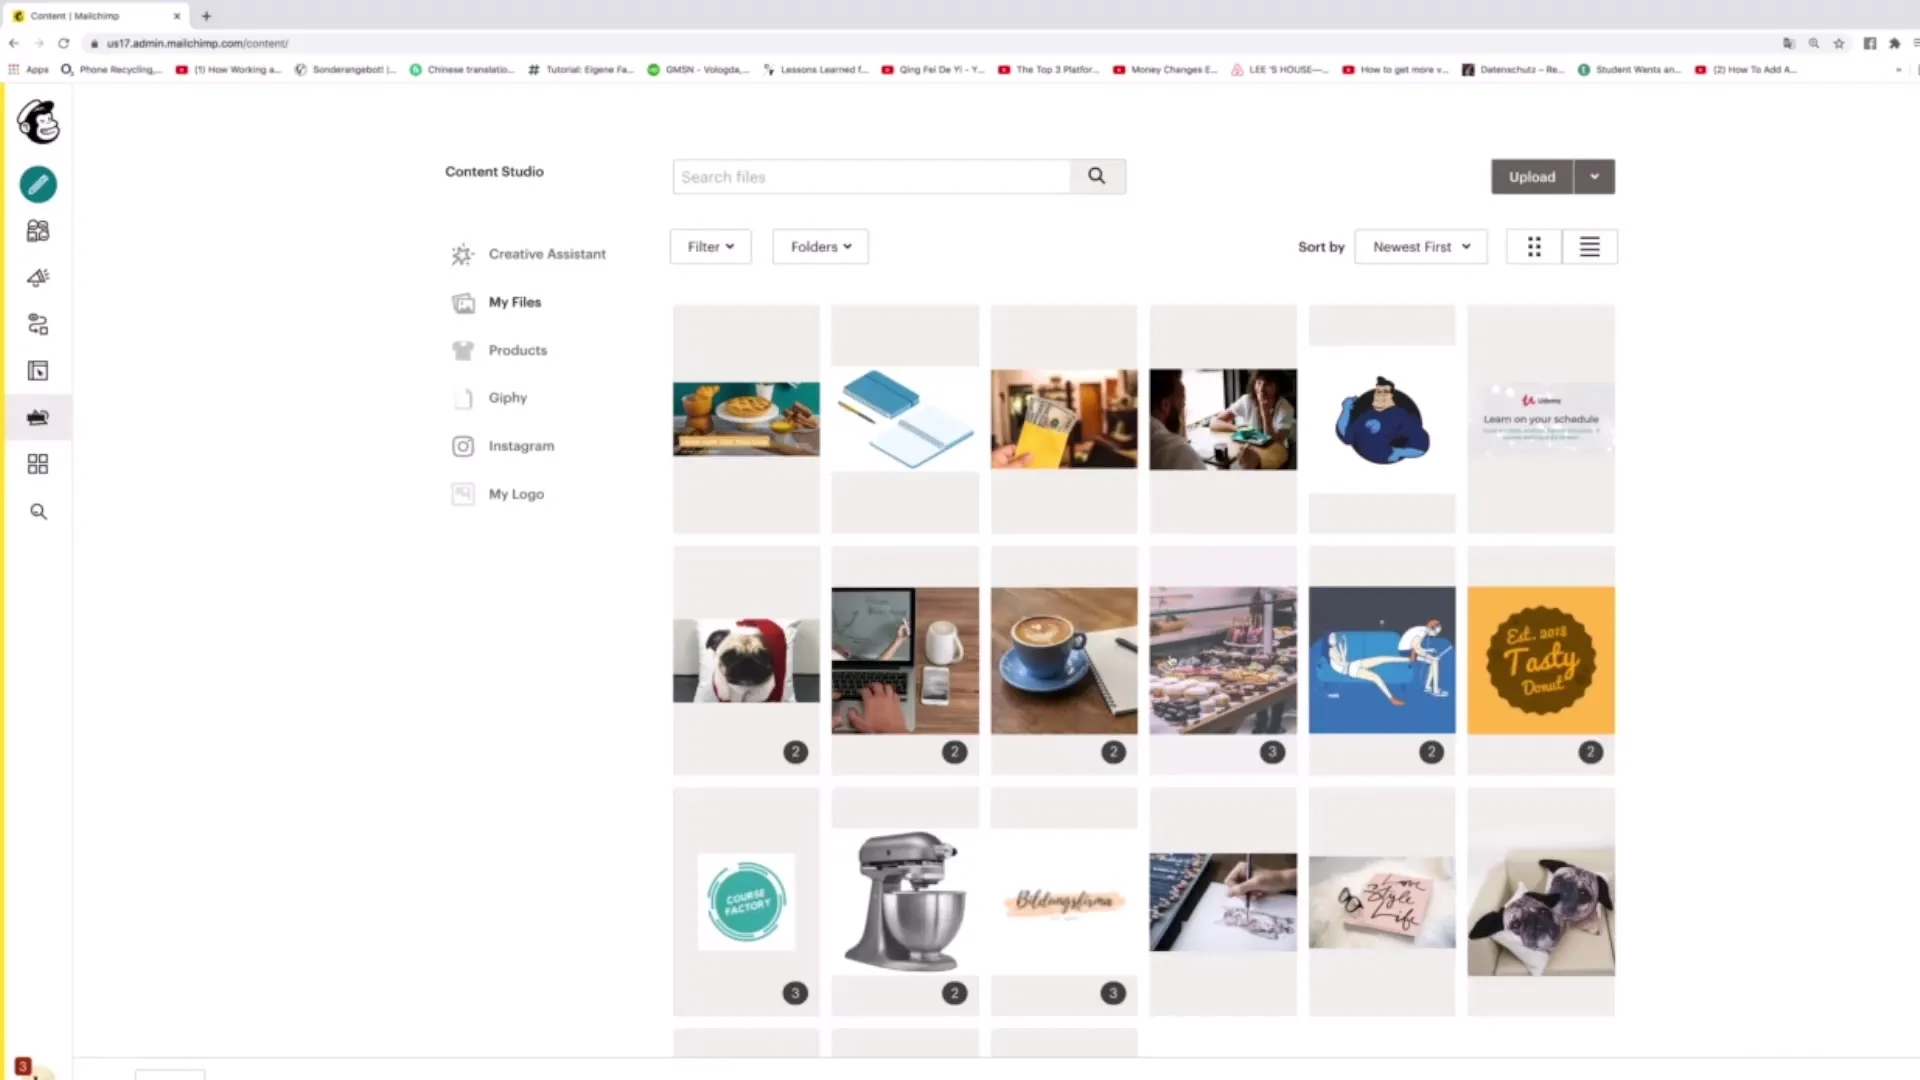Screen dimensions: 1920x1080
Task: Click the Search magnifying glass icon
Action: (1096, 177)
